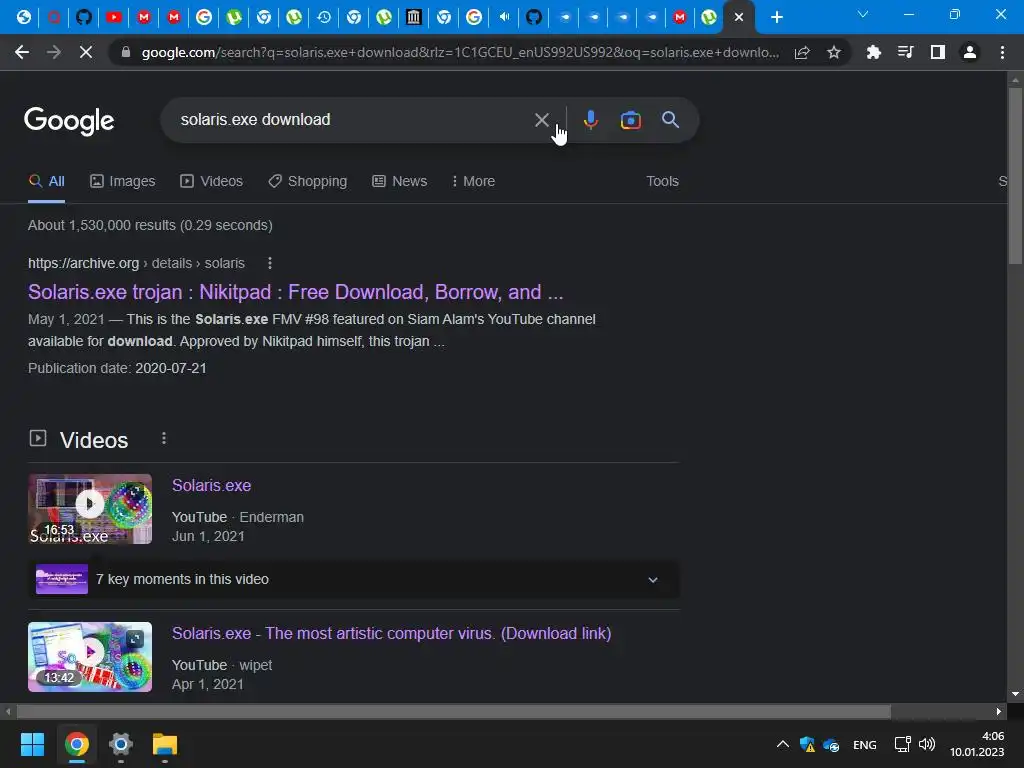Open the ENG language indicator

click(865, 745)
